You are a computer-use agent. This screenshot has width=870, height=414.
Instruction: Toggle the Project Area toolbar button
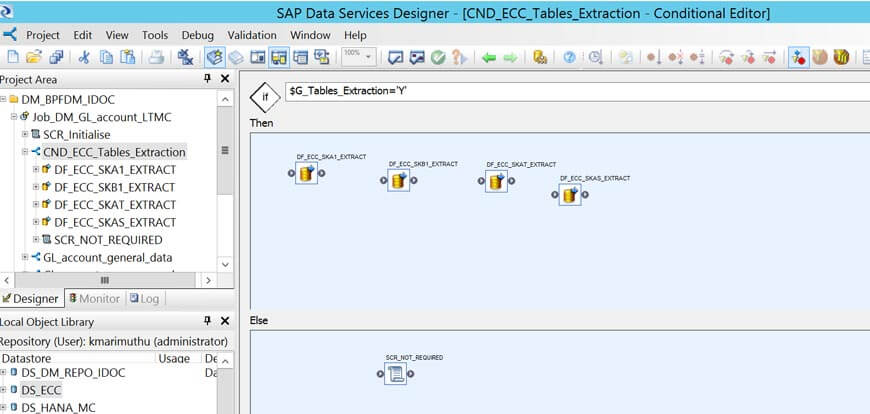[x=279, y=57]
